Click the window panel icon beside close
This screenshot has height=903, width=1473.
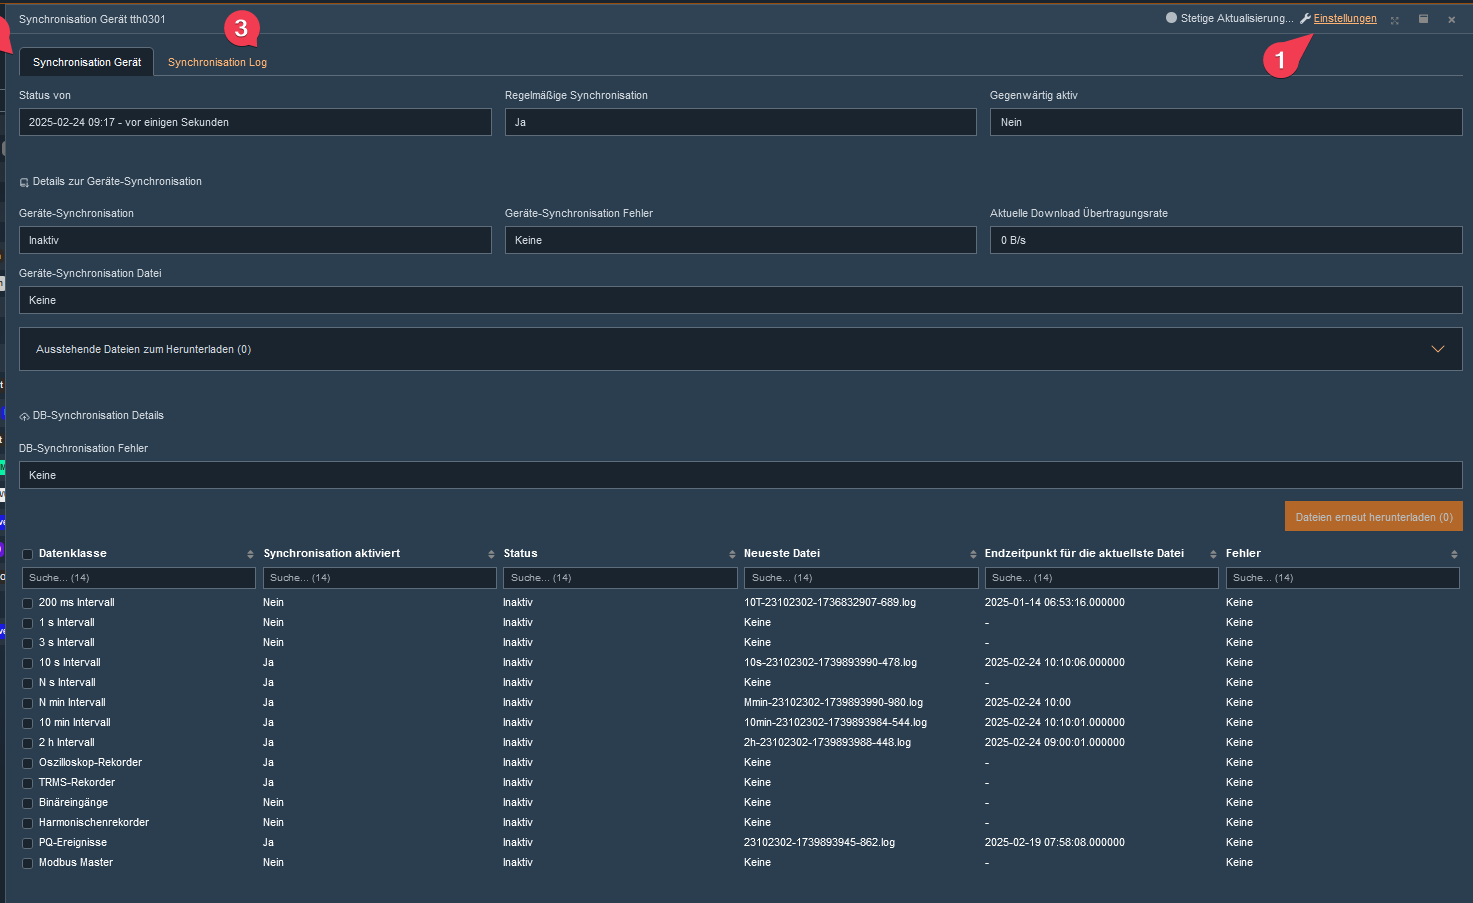pyautogui.click(x=1423, y=19)
